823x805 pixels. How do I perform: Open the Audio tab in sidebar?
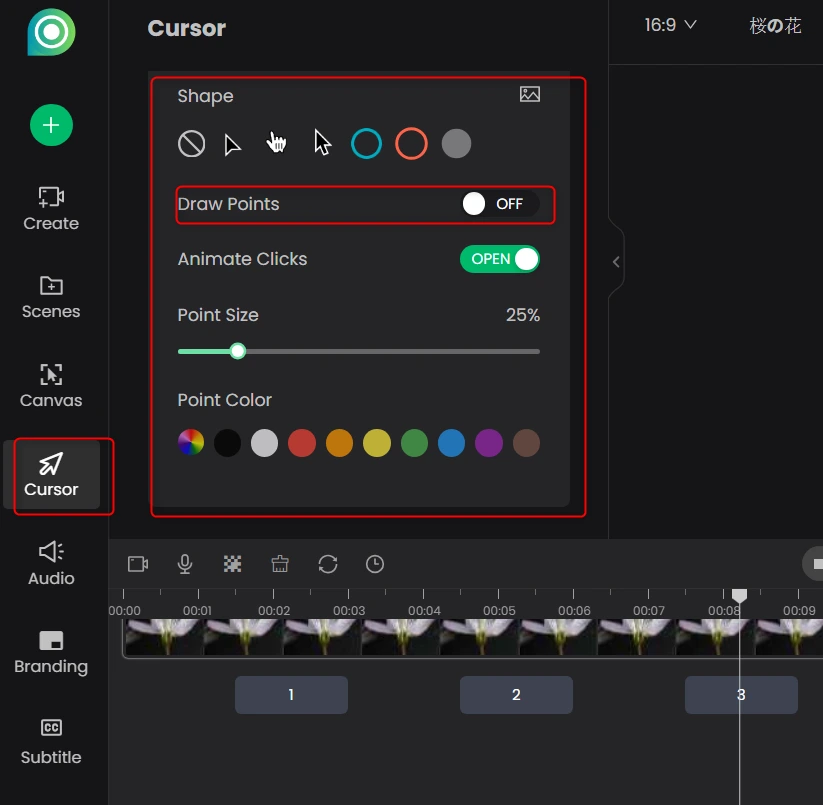pyautogui.click(x=51, y=563)
